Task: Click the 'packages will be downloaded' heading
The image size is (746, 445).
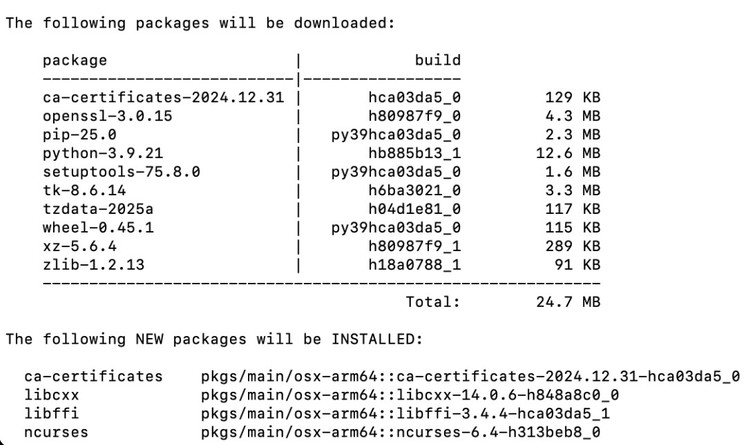Action: (x=200, y=23)
